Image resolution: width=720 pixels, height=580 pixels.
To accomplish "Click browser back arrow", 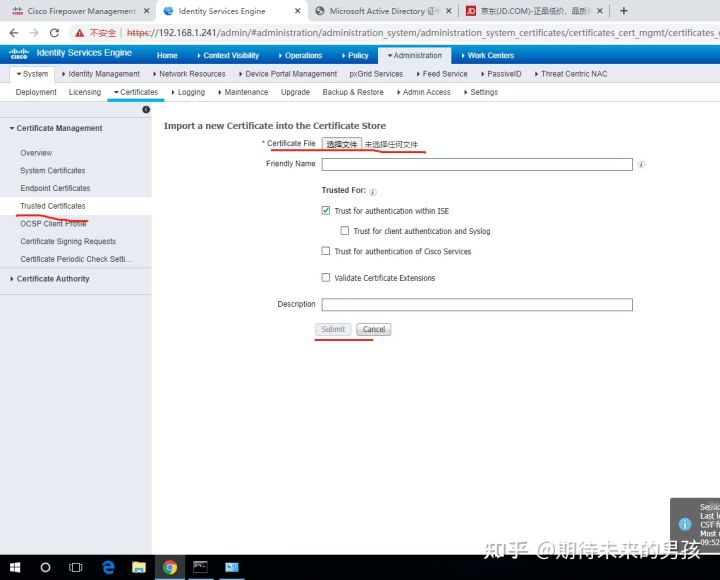I will pos(14,33).
